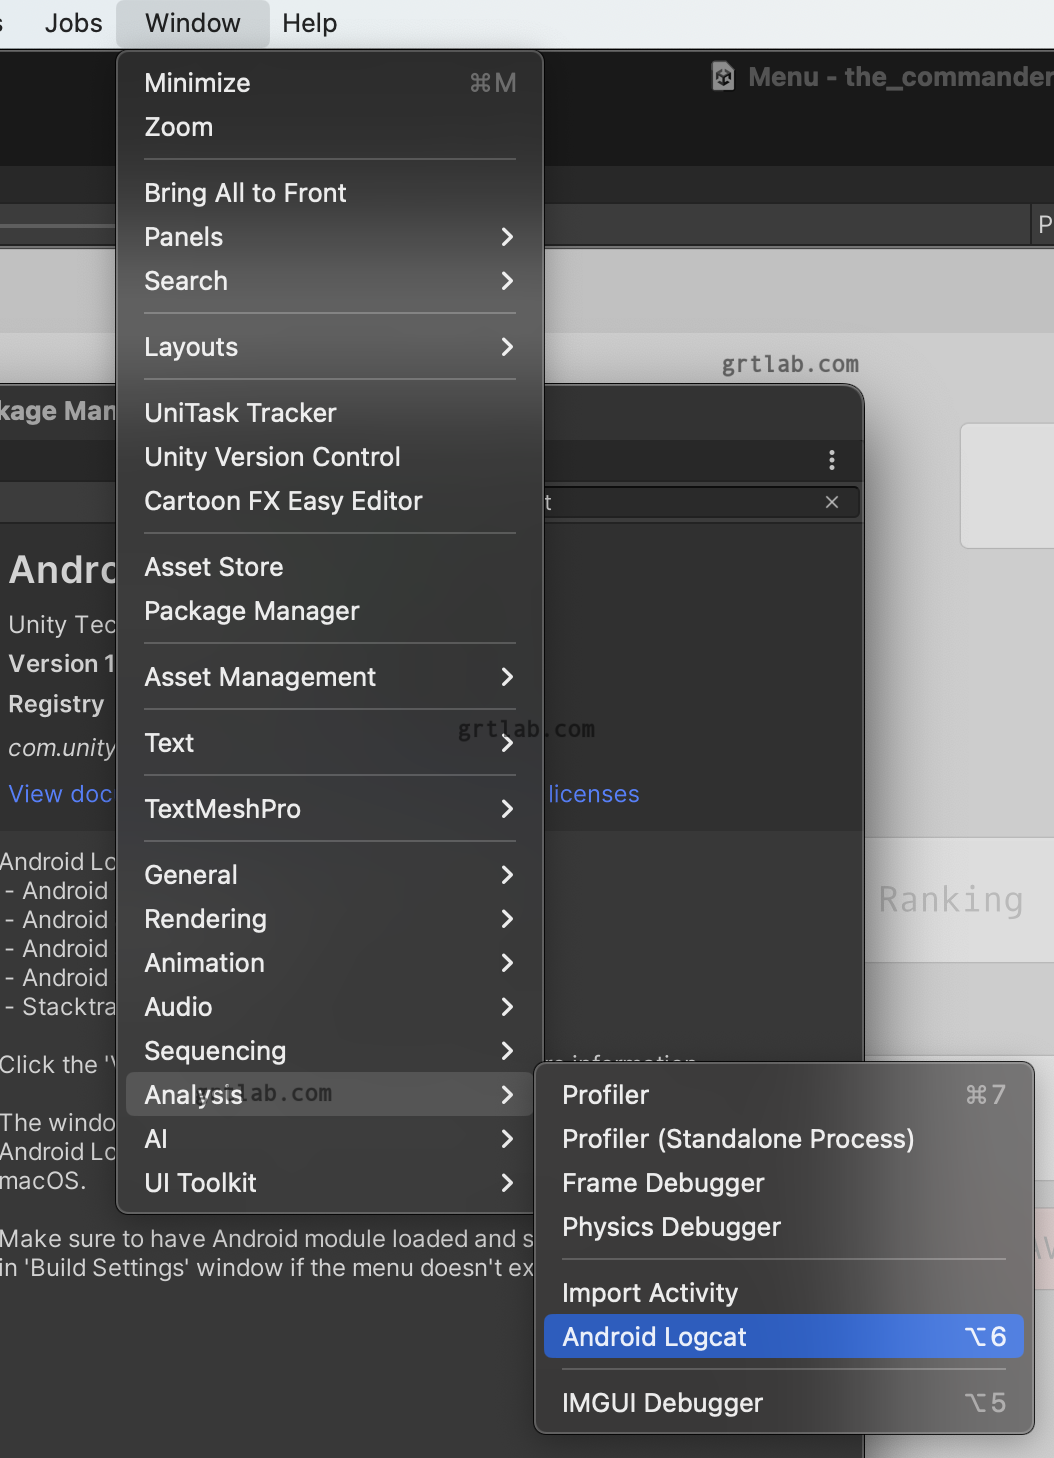Open the Frame Debugger

pyautogui.click(x=663, y=1182)
